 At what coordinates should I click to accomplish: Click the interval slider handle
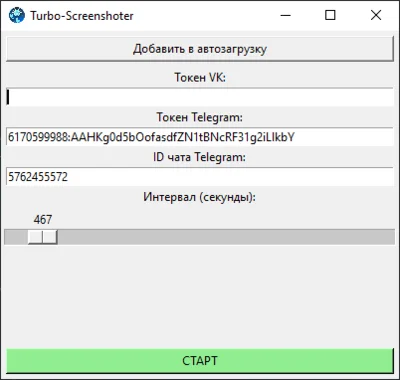pyautogui.click(x=43, y=237)
